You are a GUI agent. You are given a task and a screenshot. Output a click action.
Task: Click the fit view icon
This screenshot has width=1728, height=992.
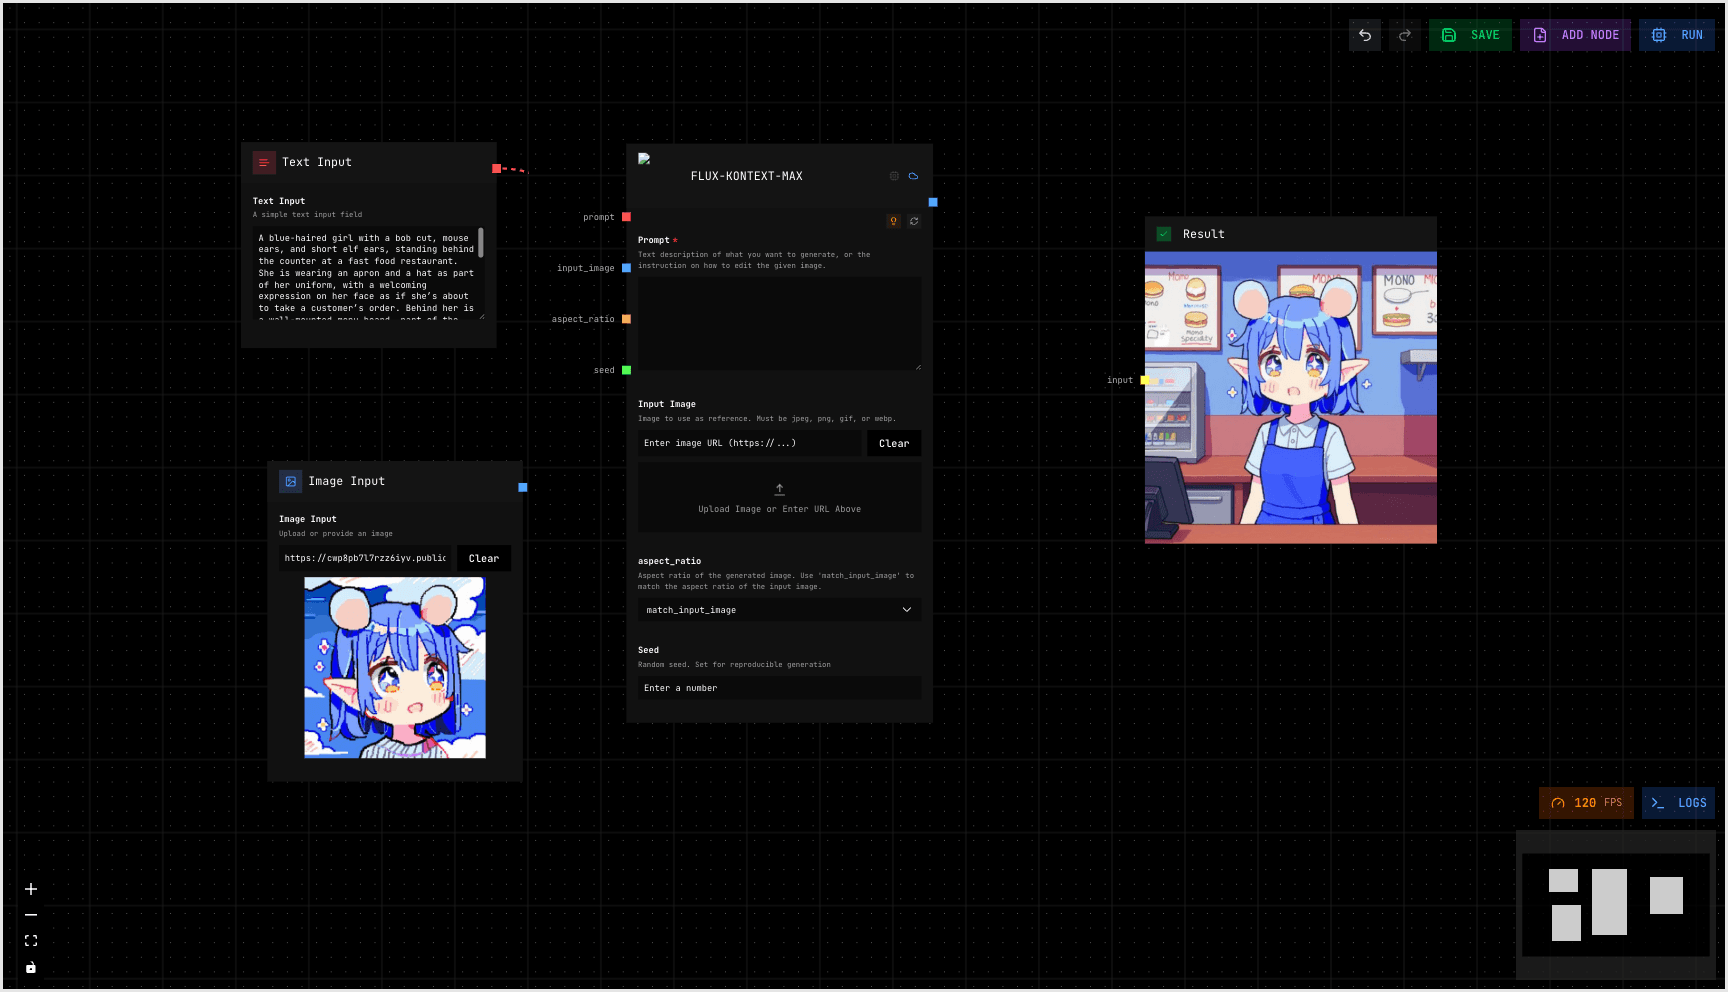pyautogui.click(x=31, y=941)
